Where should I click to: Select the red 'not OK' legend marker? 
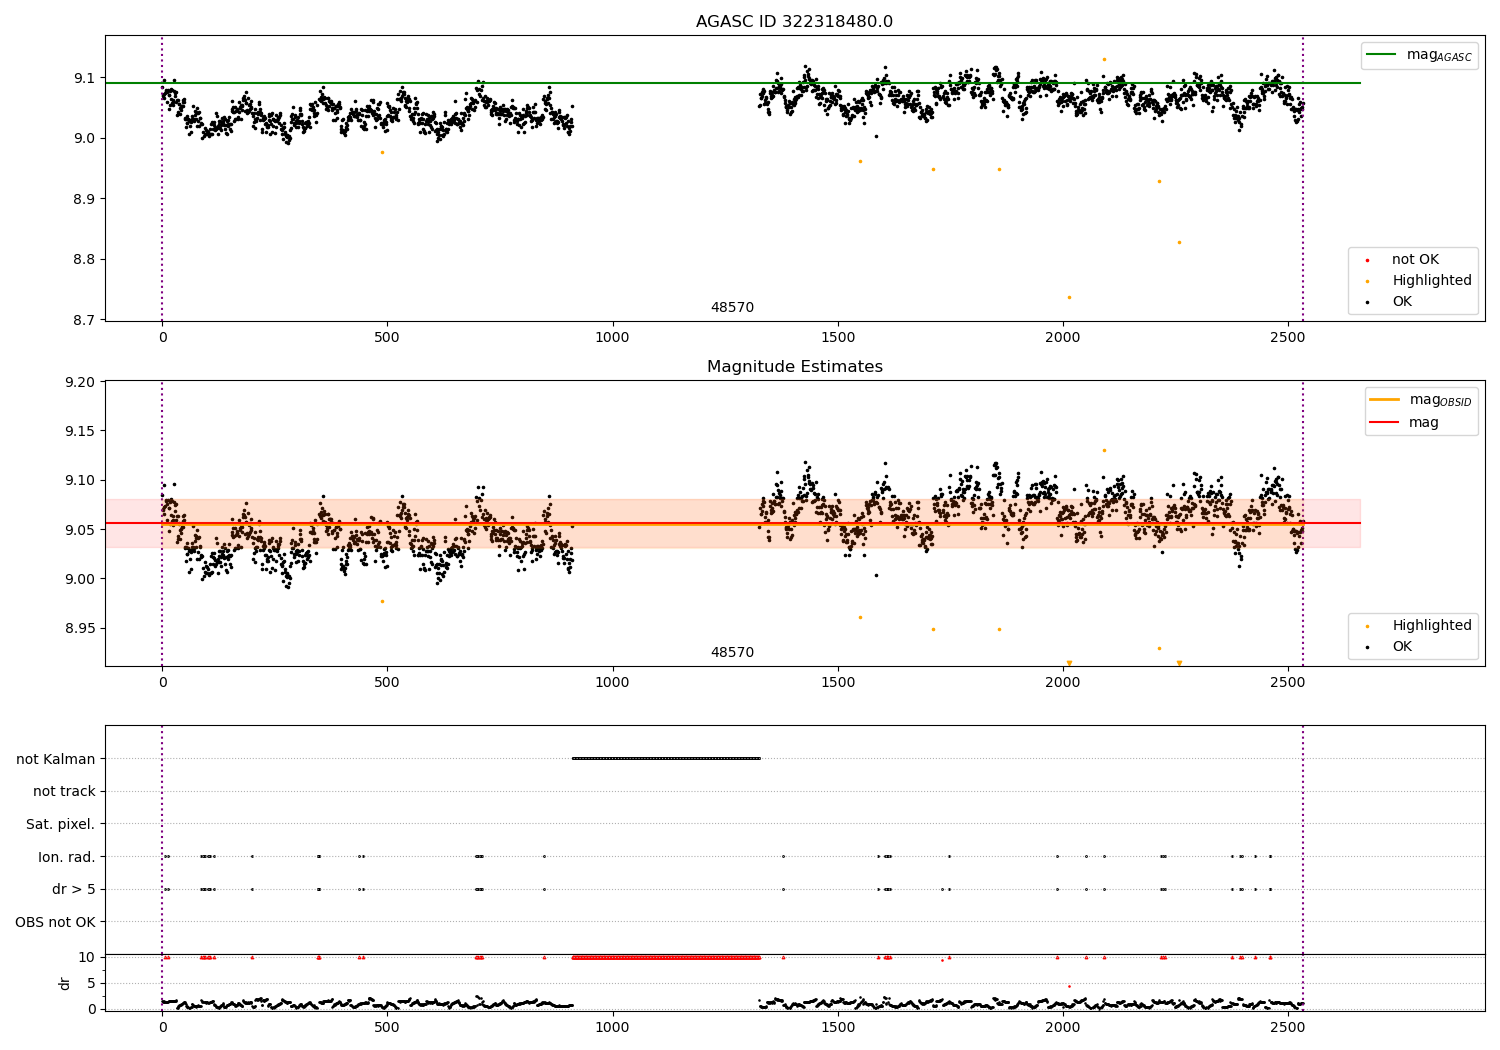click(1367, 260)
